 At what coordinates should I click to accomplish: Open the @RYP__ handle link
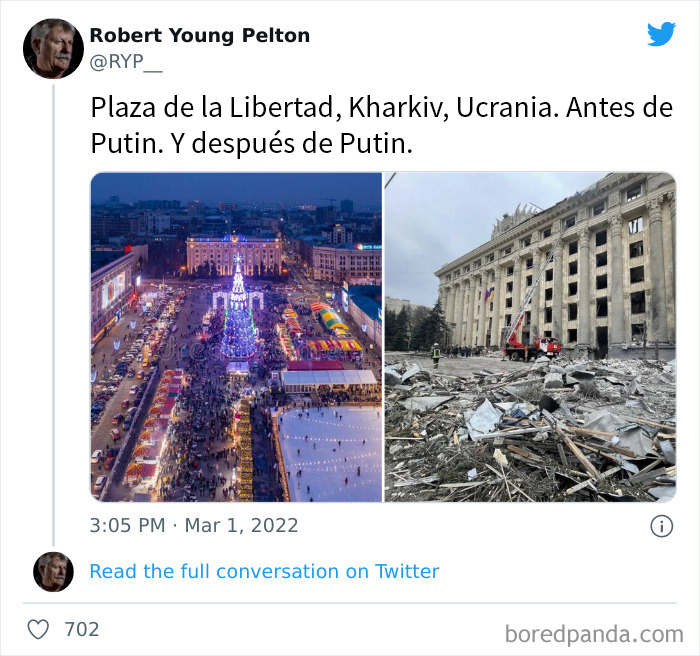click(x=126, y=62)
